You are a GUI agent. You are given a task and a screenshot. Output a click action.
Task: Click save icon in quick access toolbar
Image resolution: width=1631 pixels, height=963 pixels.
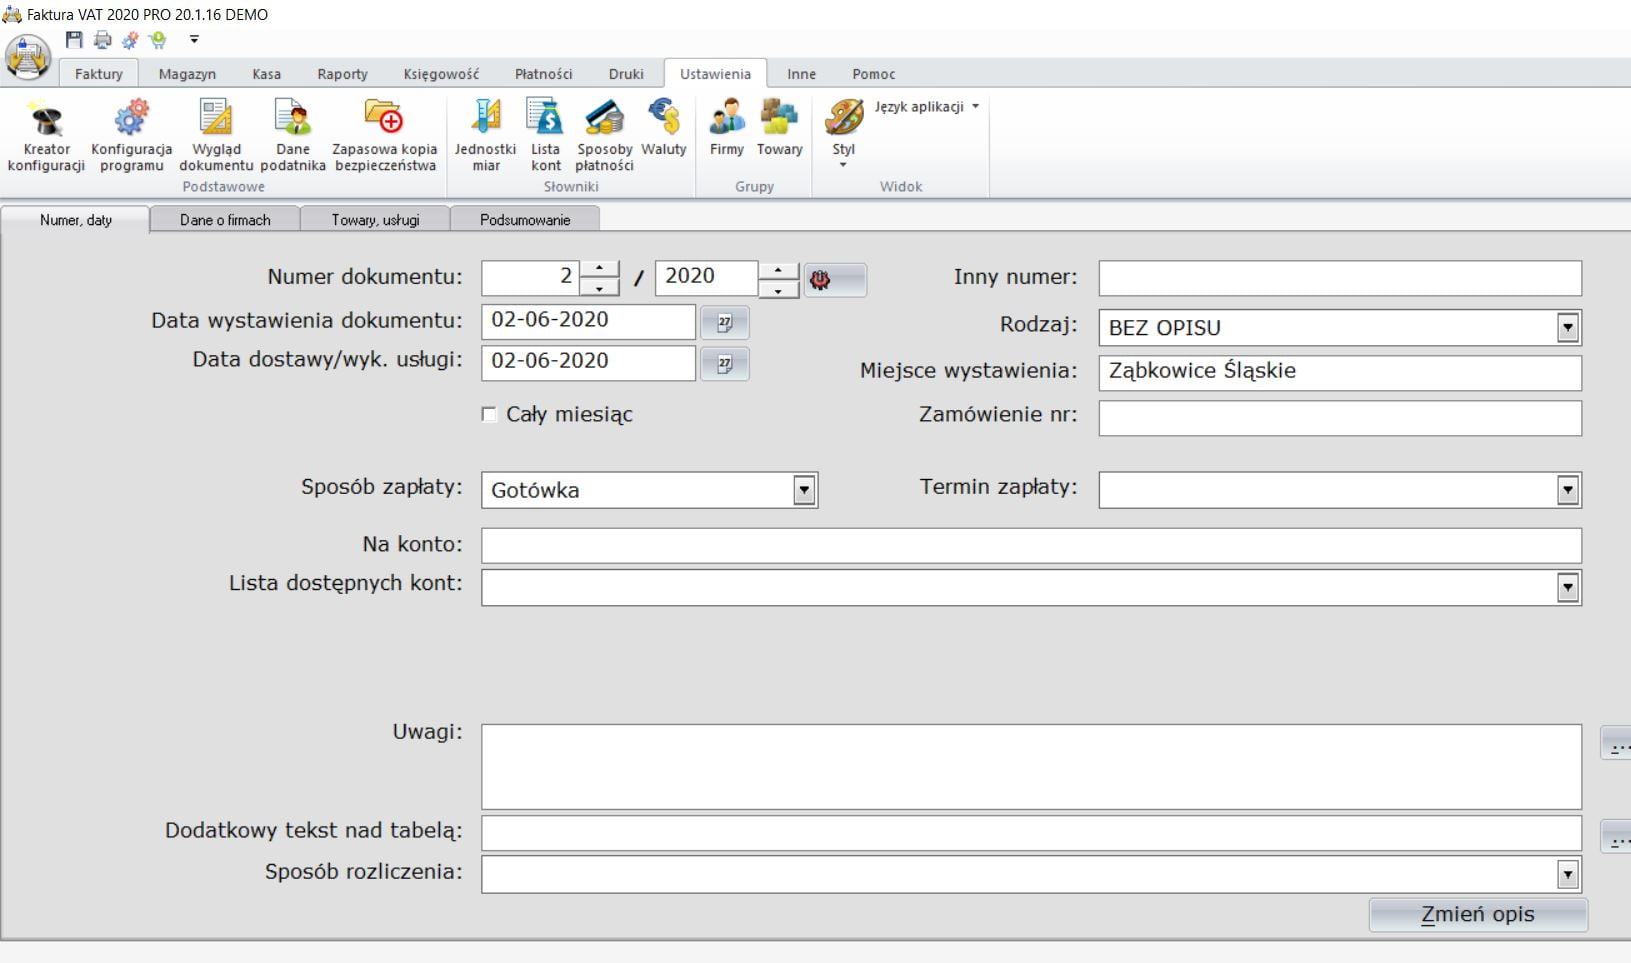74,40
